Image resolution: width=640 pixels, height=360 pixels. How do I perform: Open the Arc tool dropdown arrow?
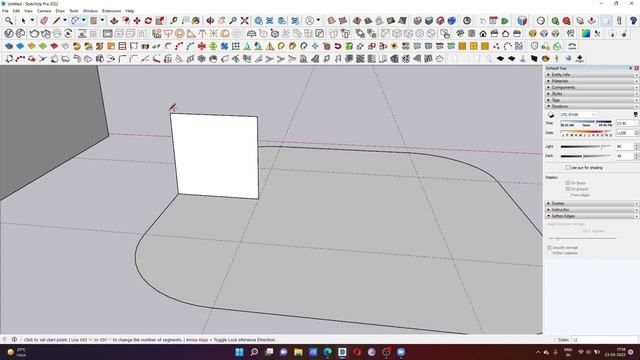click(83, 20)
